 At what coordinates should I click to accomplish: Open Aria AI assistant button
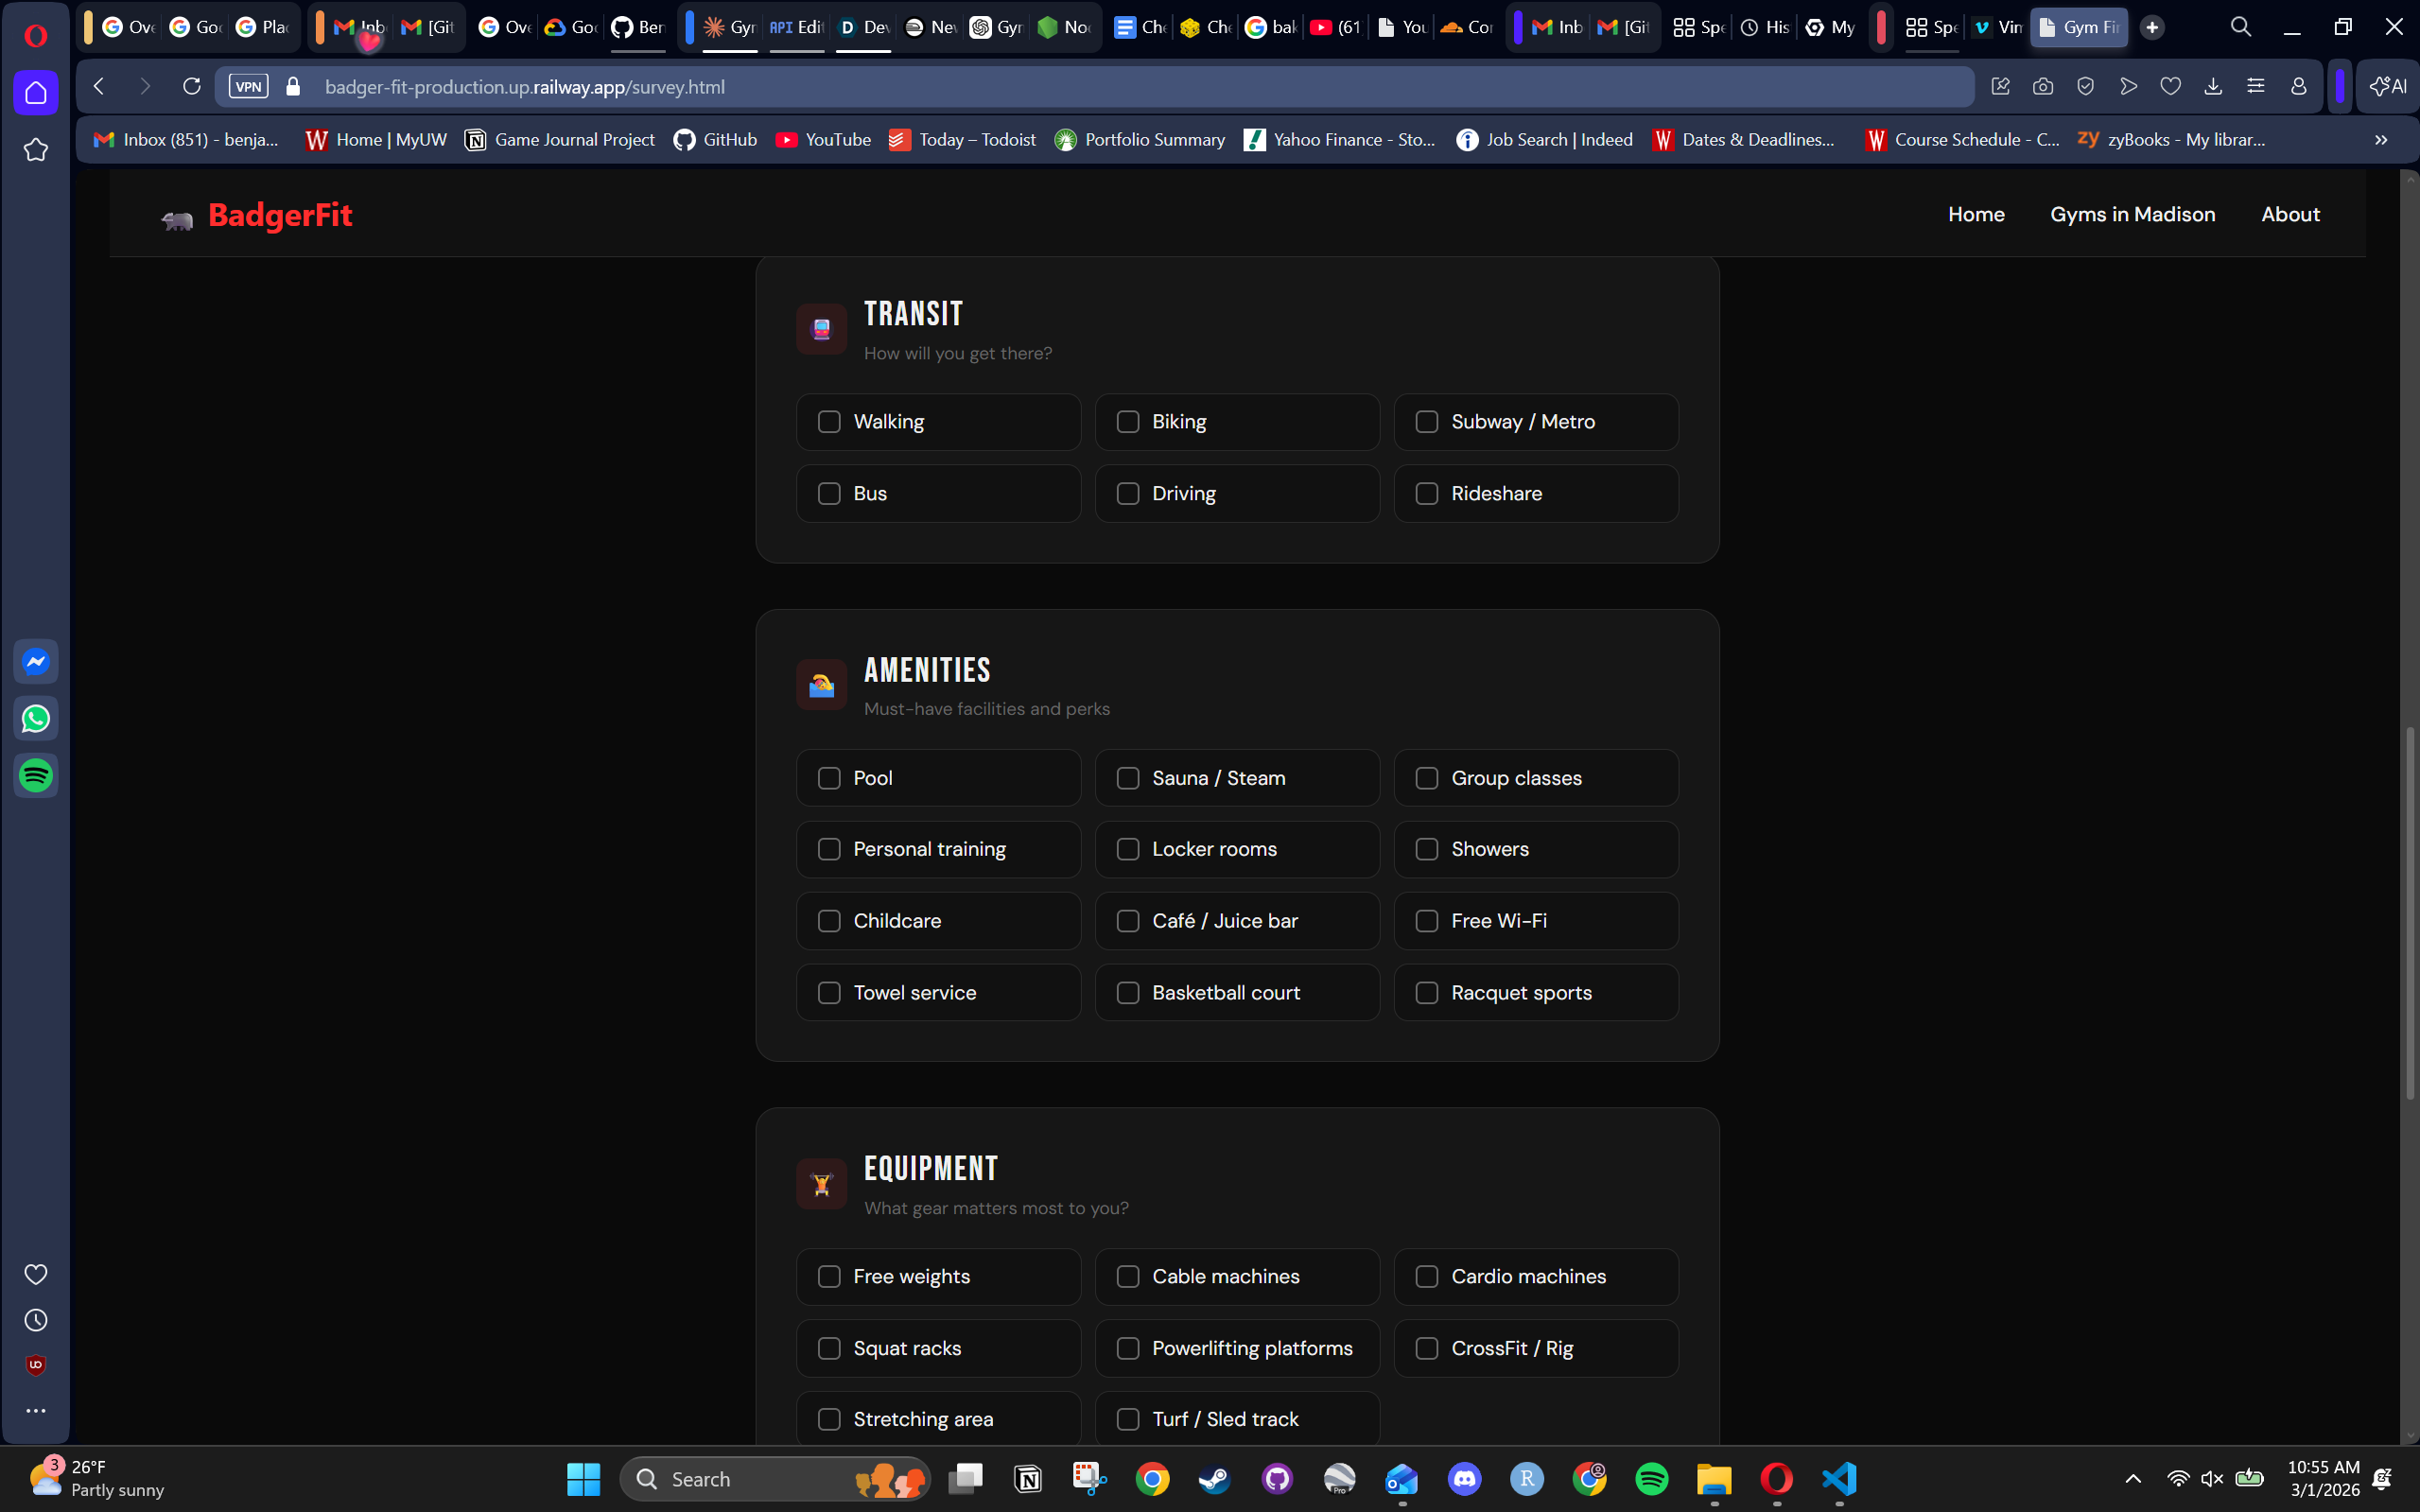2389,87
